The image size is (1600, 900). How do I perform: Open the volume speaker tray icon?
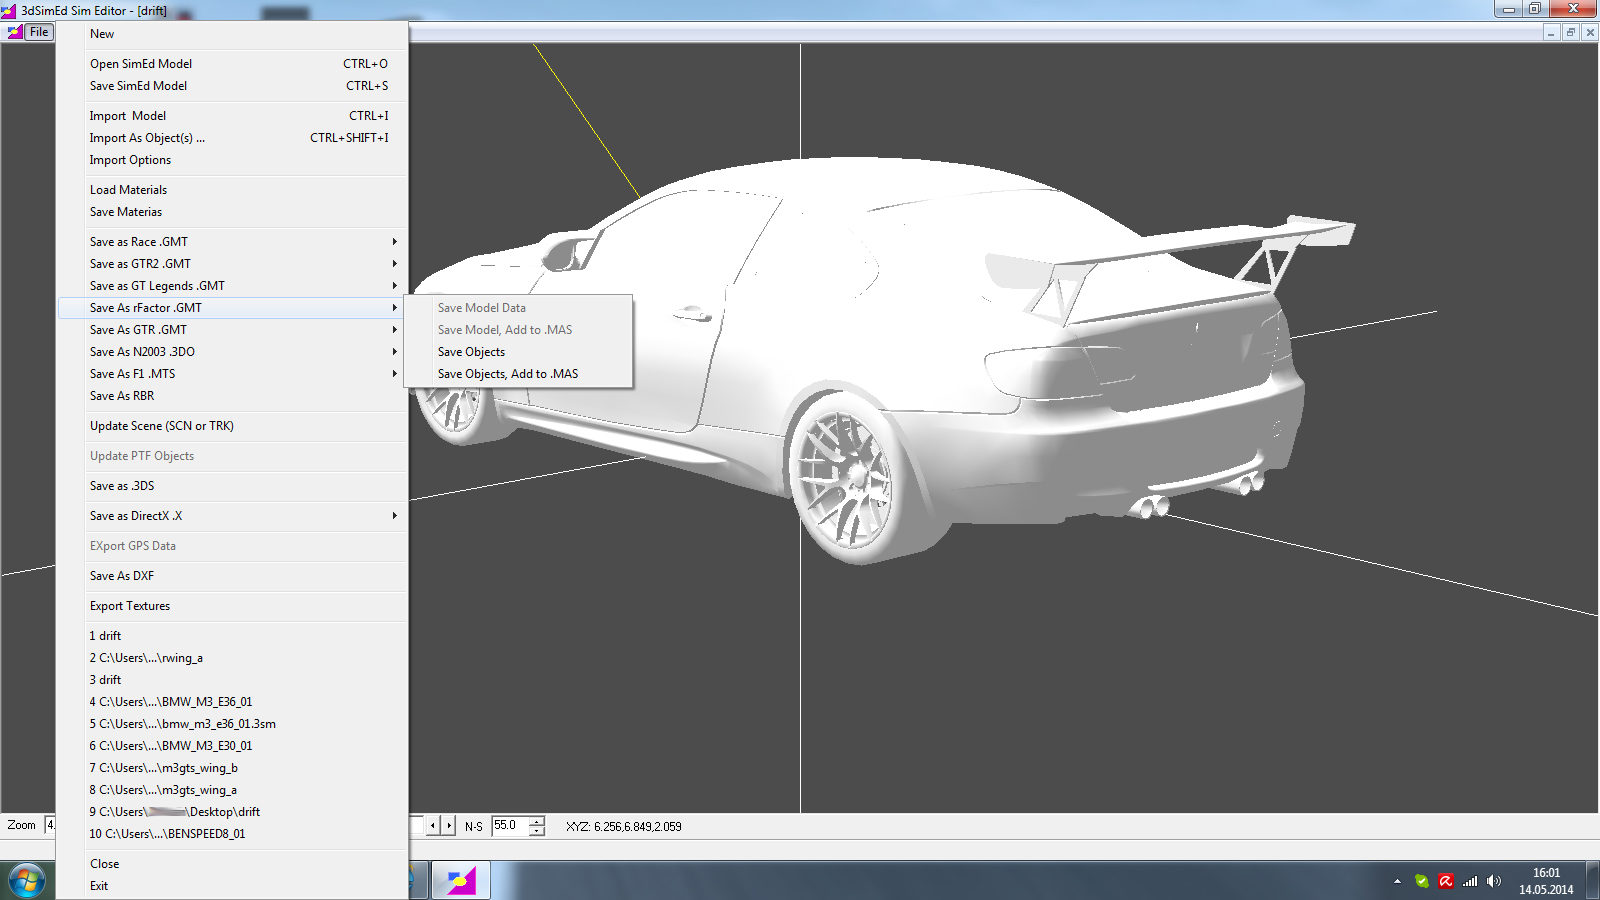point(1493,881)
